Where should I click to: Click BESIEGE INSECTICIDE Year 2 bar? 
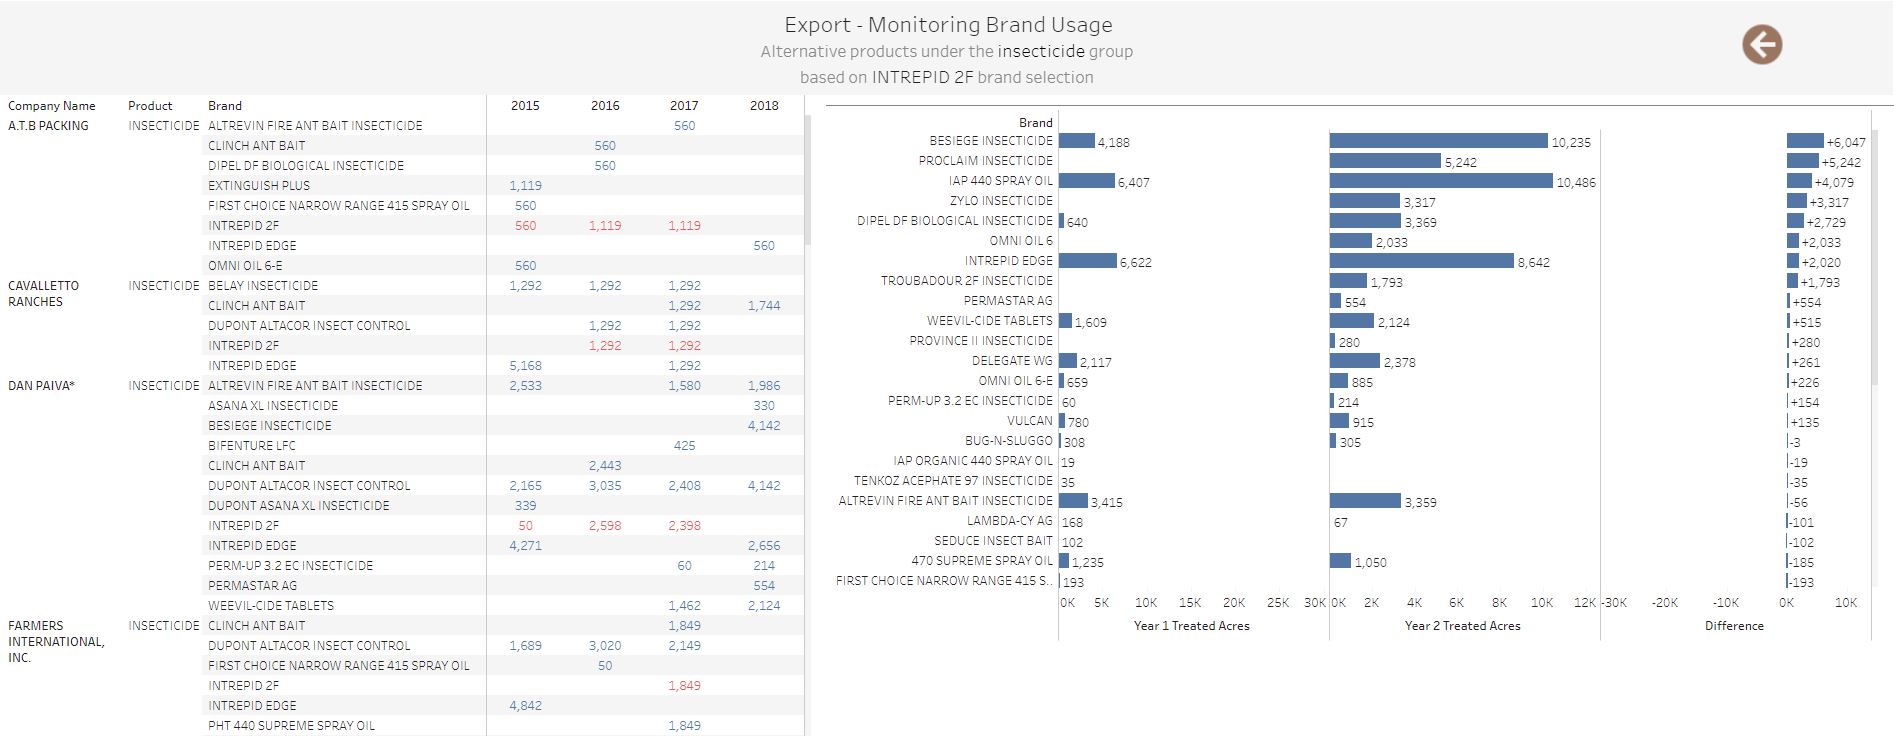coord(1439,141)
